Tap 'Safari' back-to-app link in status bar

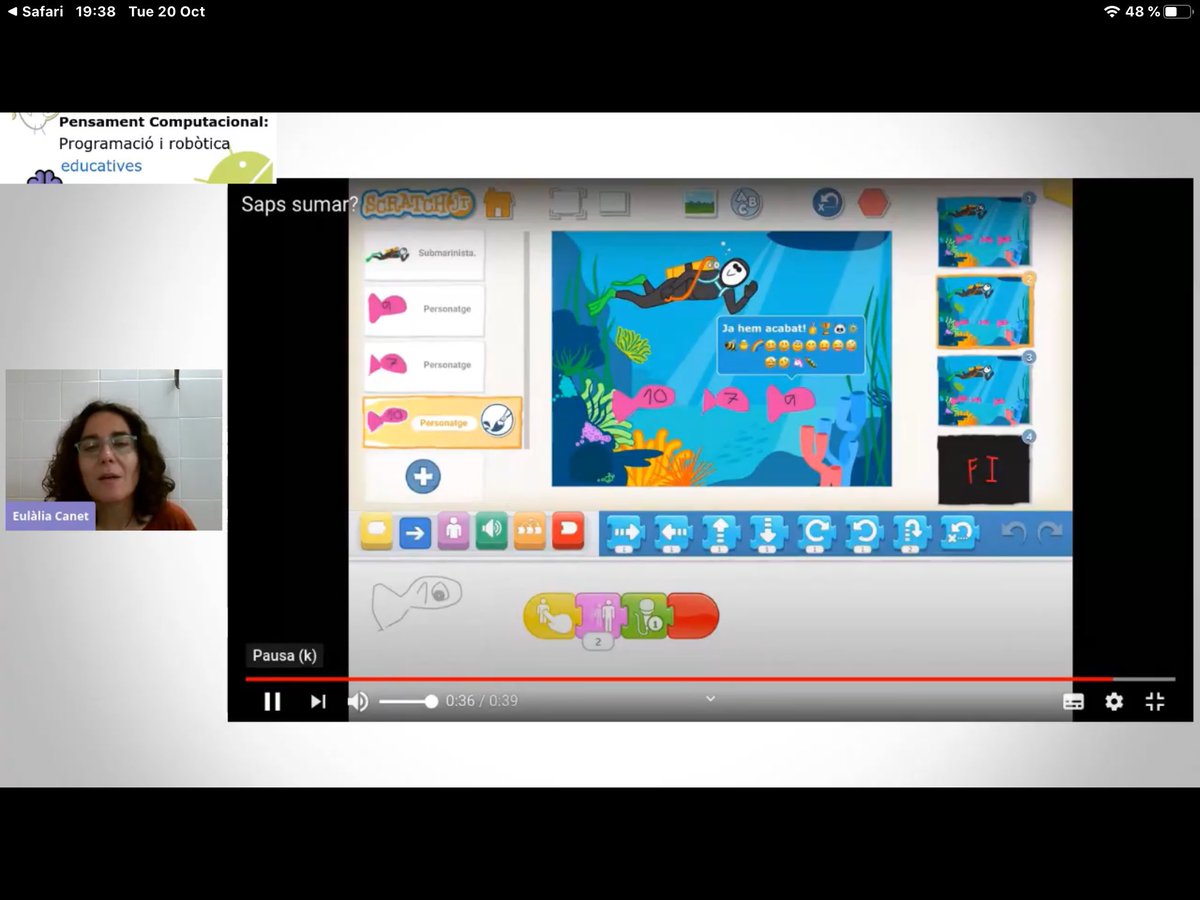(35, 11)
